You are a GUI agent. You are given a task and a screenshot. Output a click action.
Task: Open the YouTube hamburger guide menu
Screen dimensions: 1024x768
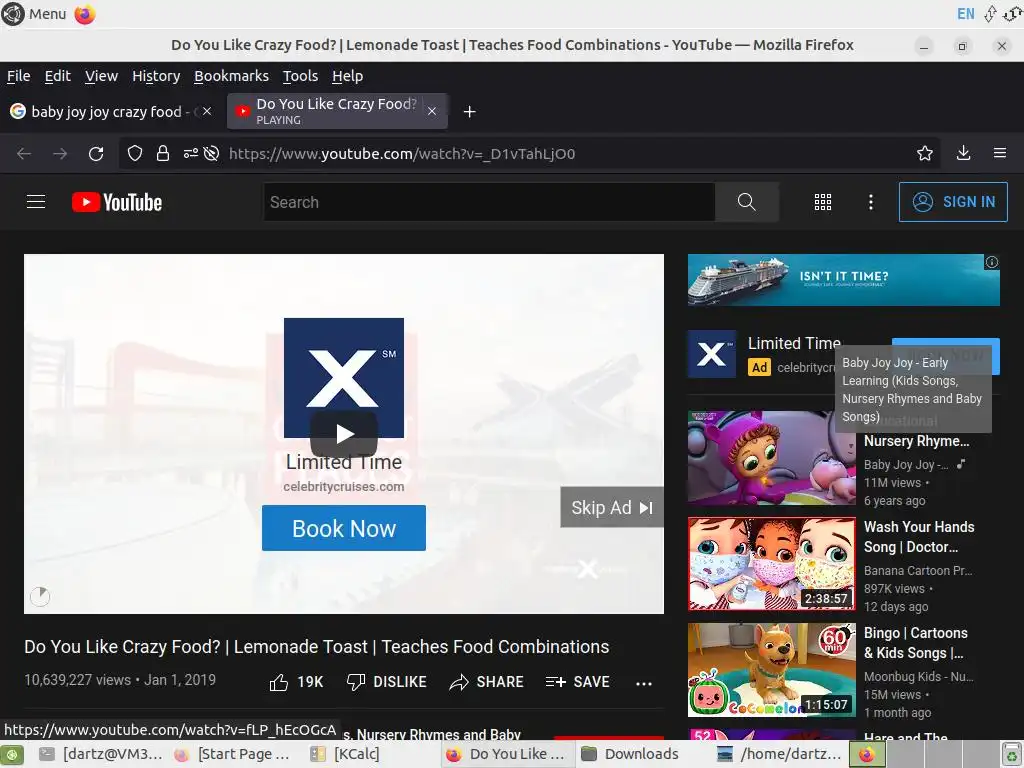[36, 202]
